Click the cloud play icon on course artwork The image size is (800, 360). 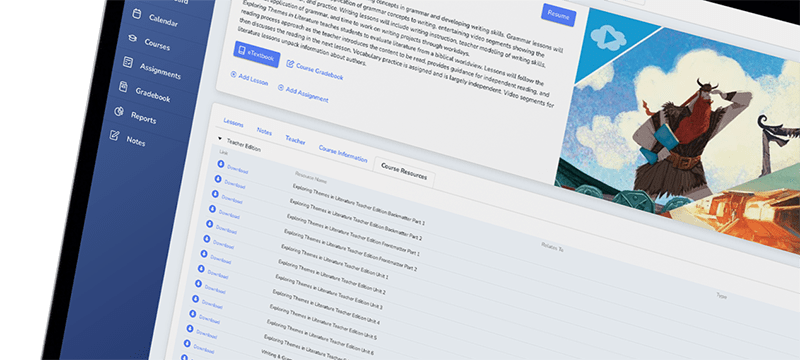(x=608, y=39)
